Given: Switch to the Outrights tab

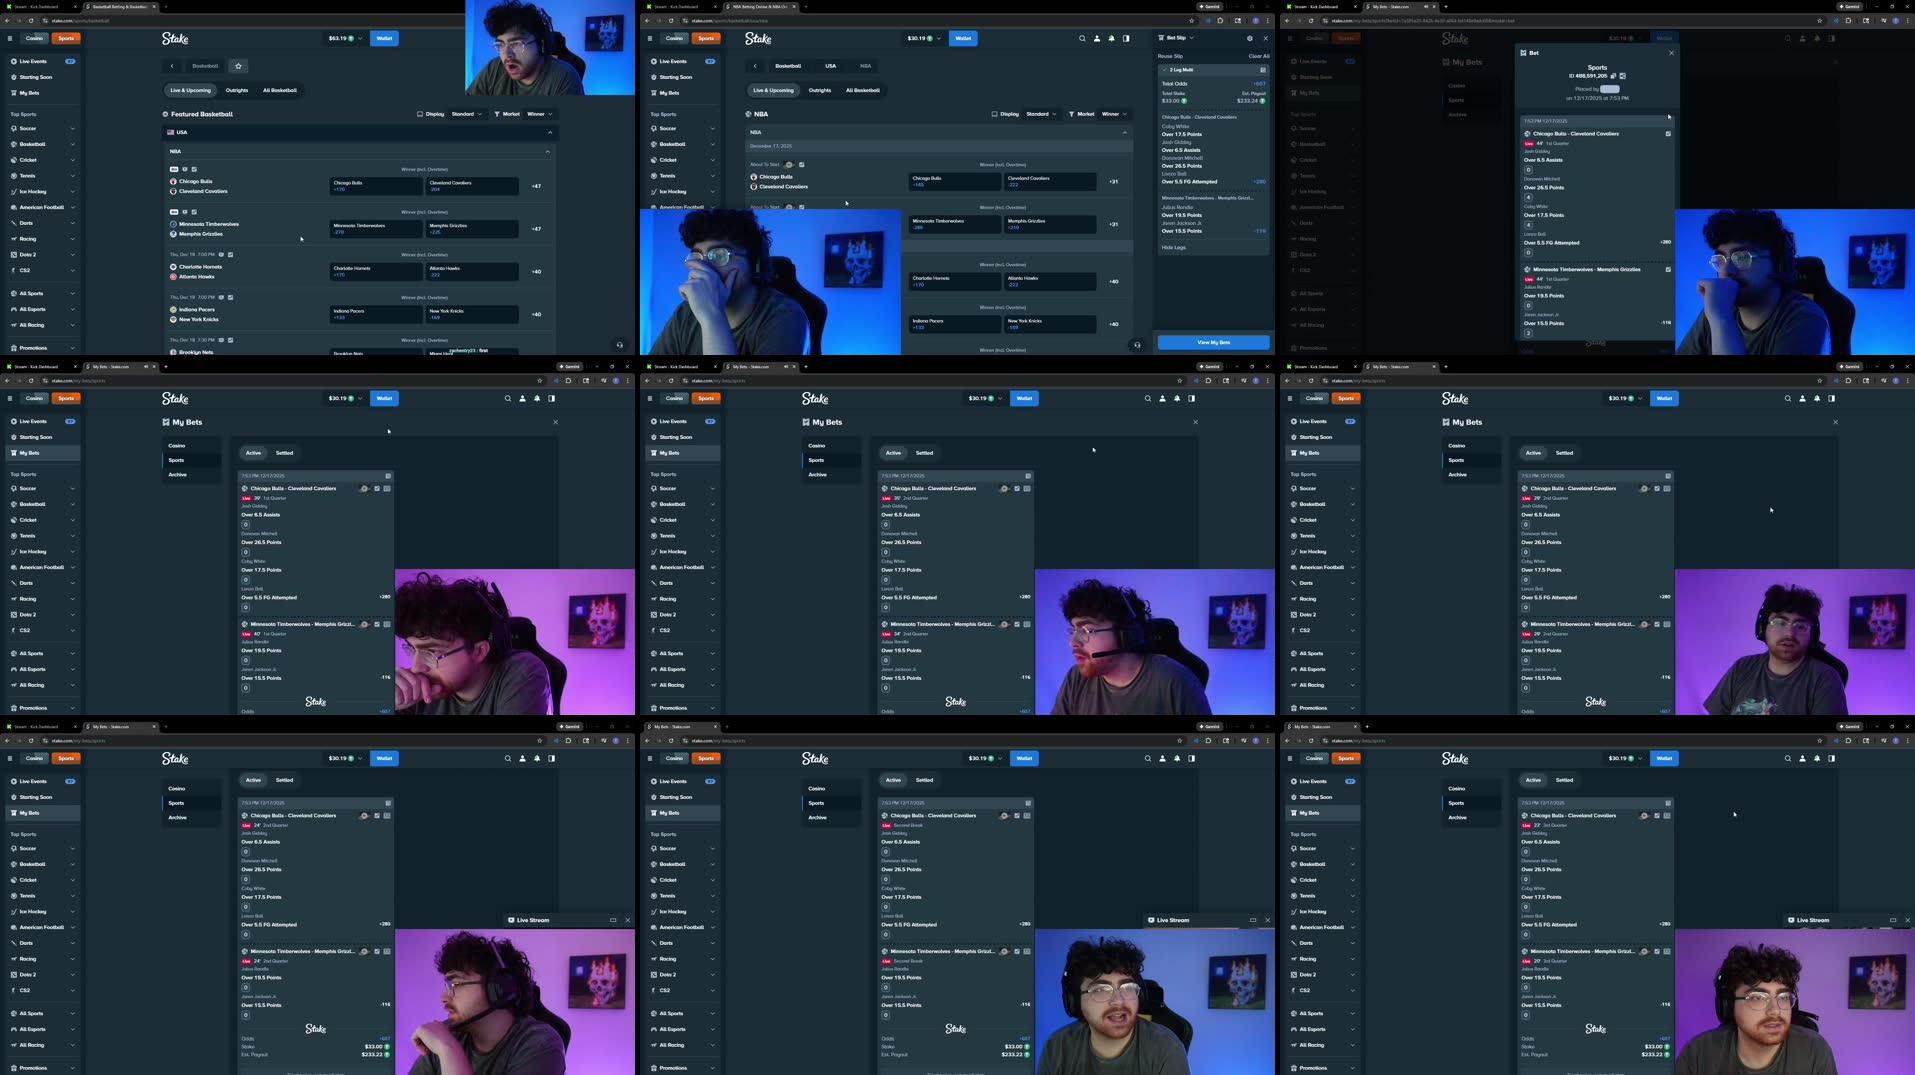Looking at the screenshot, I should pyautogui.click(x=237, y=90).
